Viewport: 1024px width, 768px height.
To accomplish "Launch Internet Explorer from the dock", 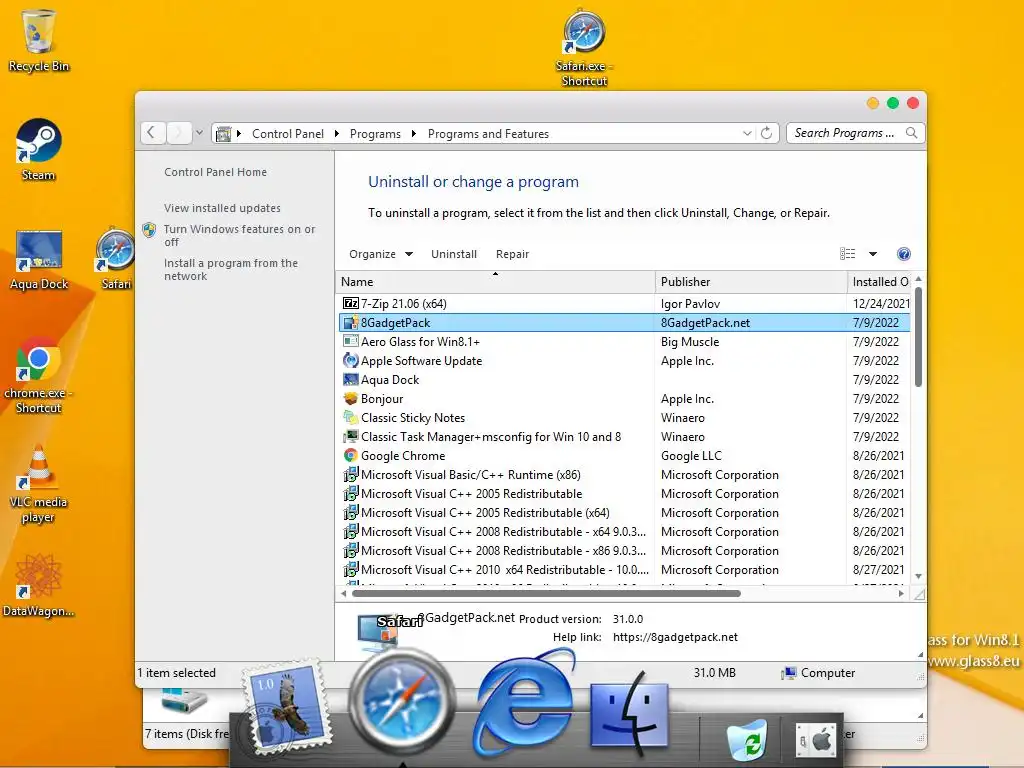I will [x=525, y=702].
